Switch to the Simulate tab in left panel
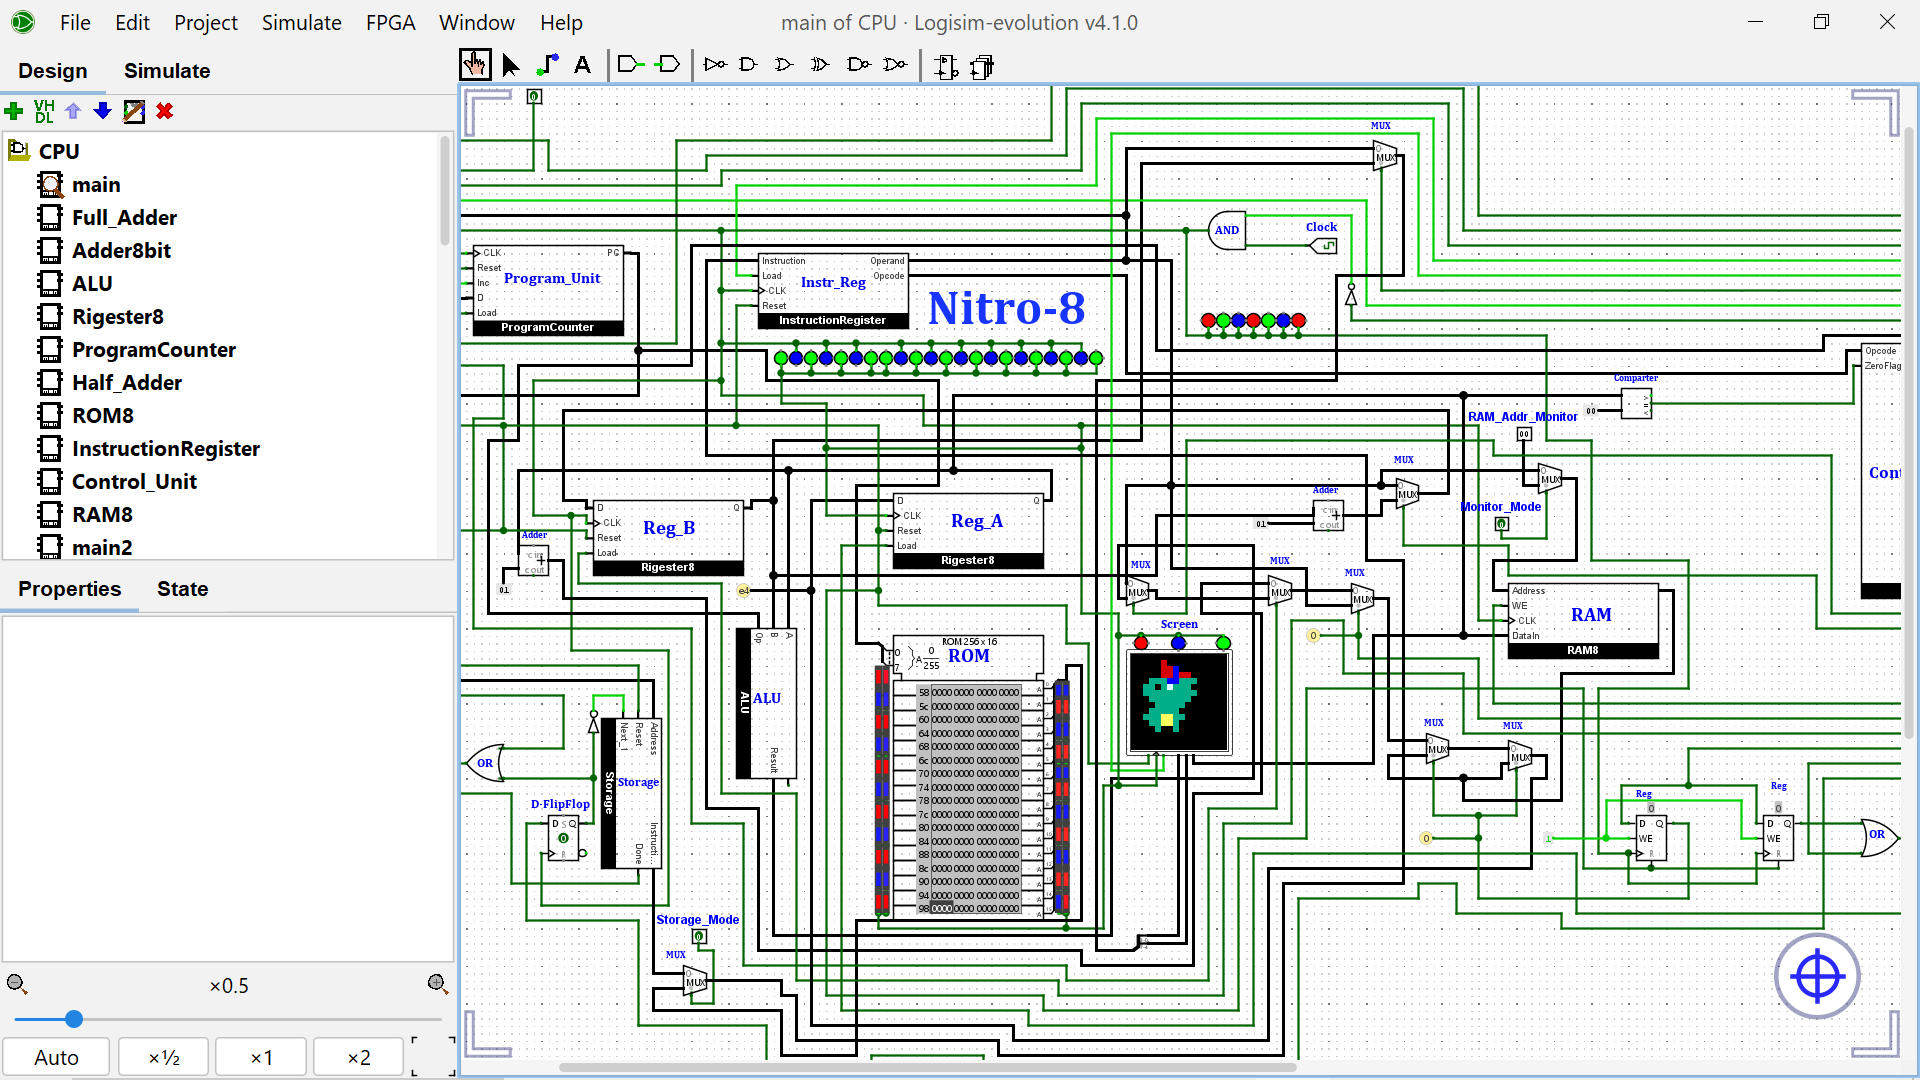Viewport: 1920px width, 1080px height. [167, 71]
